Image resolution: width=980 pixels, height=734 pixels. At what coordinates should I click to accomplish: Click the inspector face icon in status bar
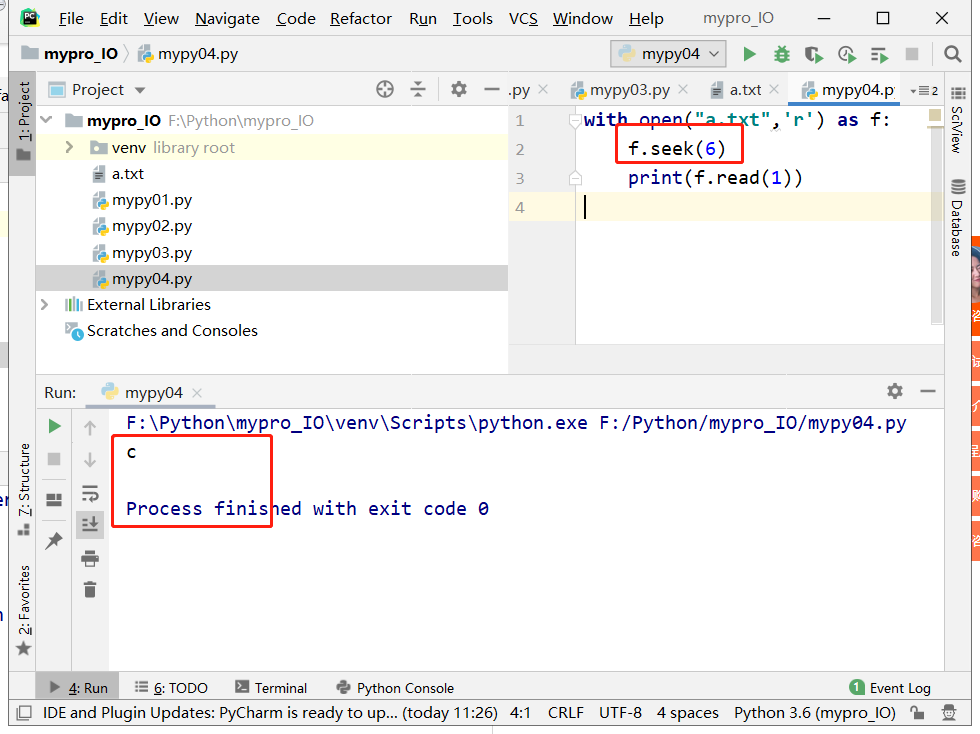949,713
